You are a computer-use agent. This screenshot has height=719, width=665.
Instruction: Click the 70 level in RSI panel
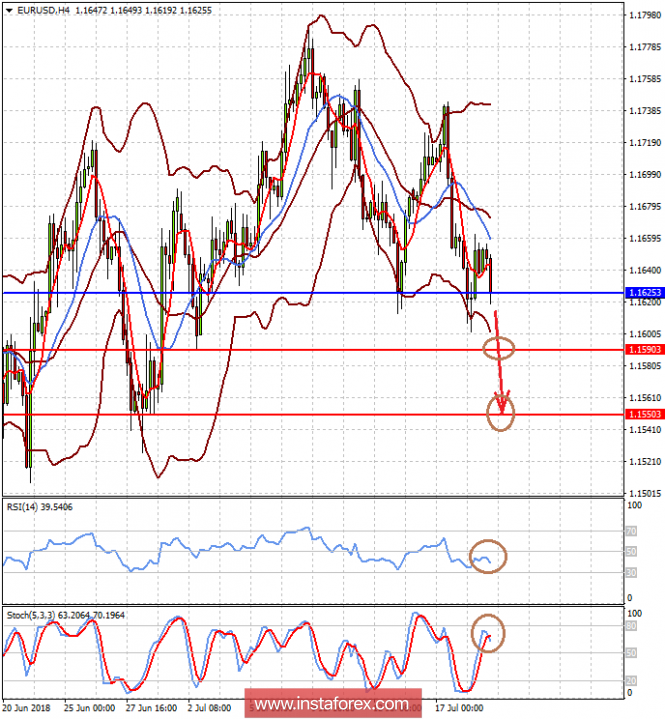point(632,531)
